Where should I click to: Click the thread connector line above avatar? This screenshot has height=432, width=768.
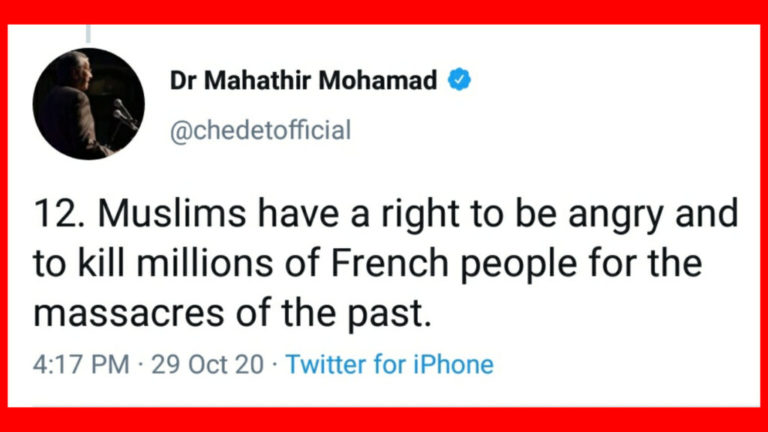click(88, 33)
